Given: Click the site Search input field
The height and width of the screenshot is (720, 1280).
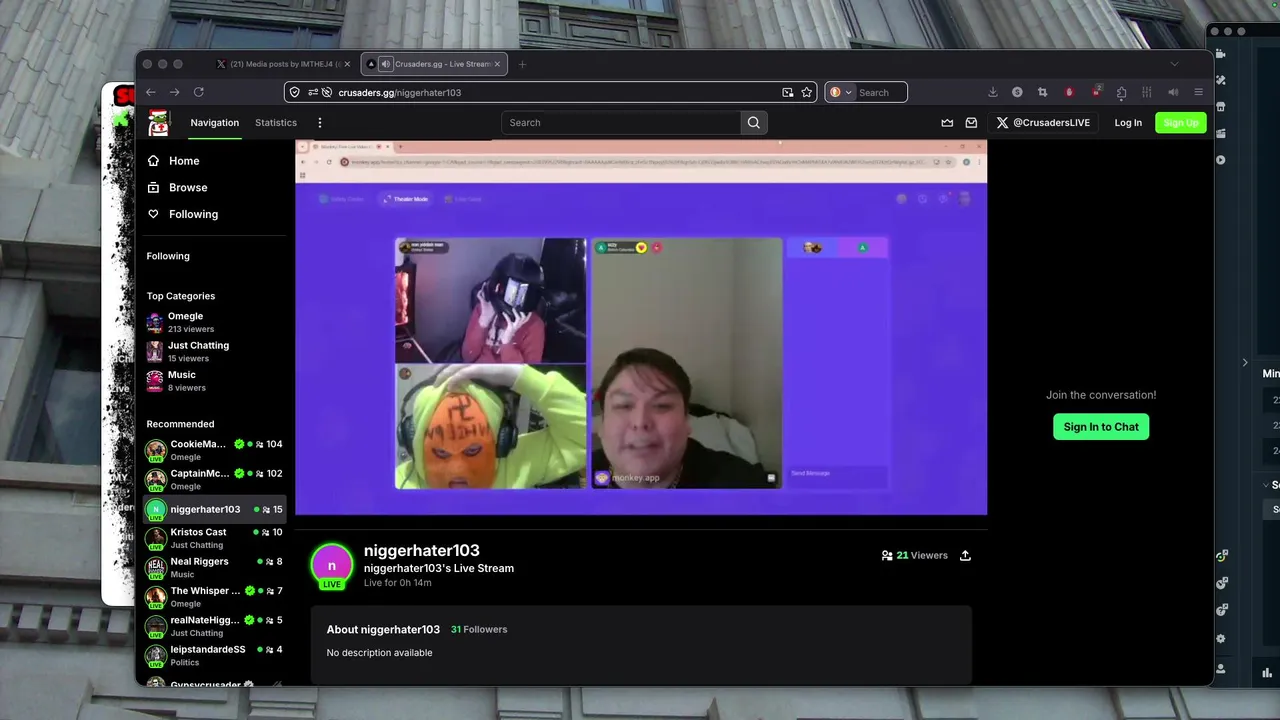Looking at the screenshot, I should click(621, 123).
